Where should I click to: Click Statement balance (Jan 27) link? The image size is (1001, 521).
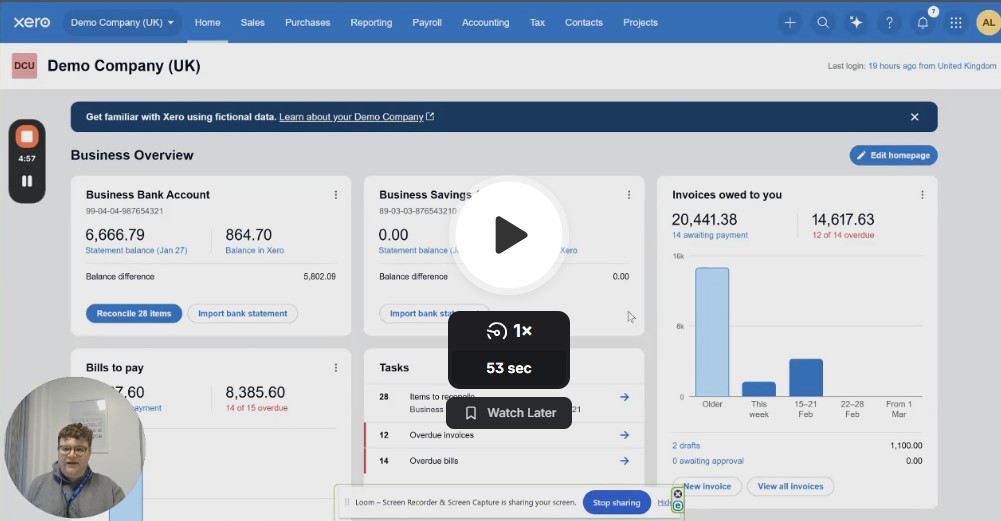coord(137,250)
